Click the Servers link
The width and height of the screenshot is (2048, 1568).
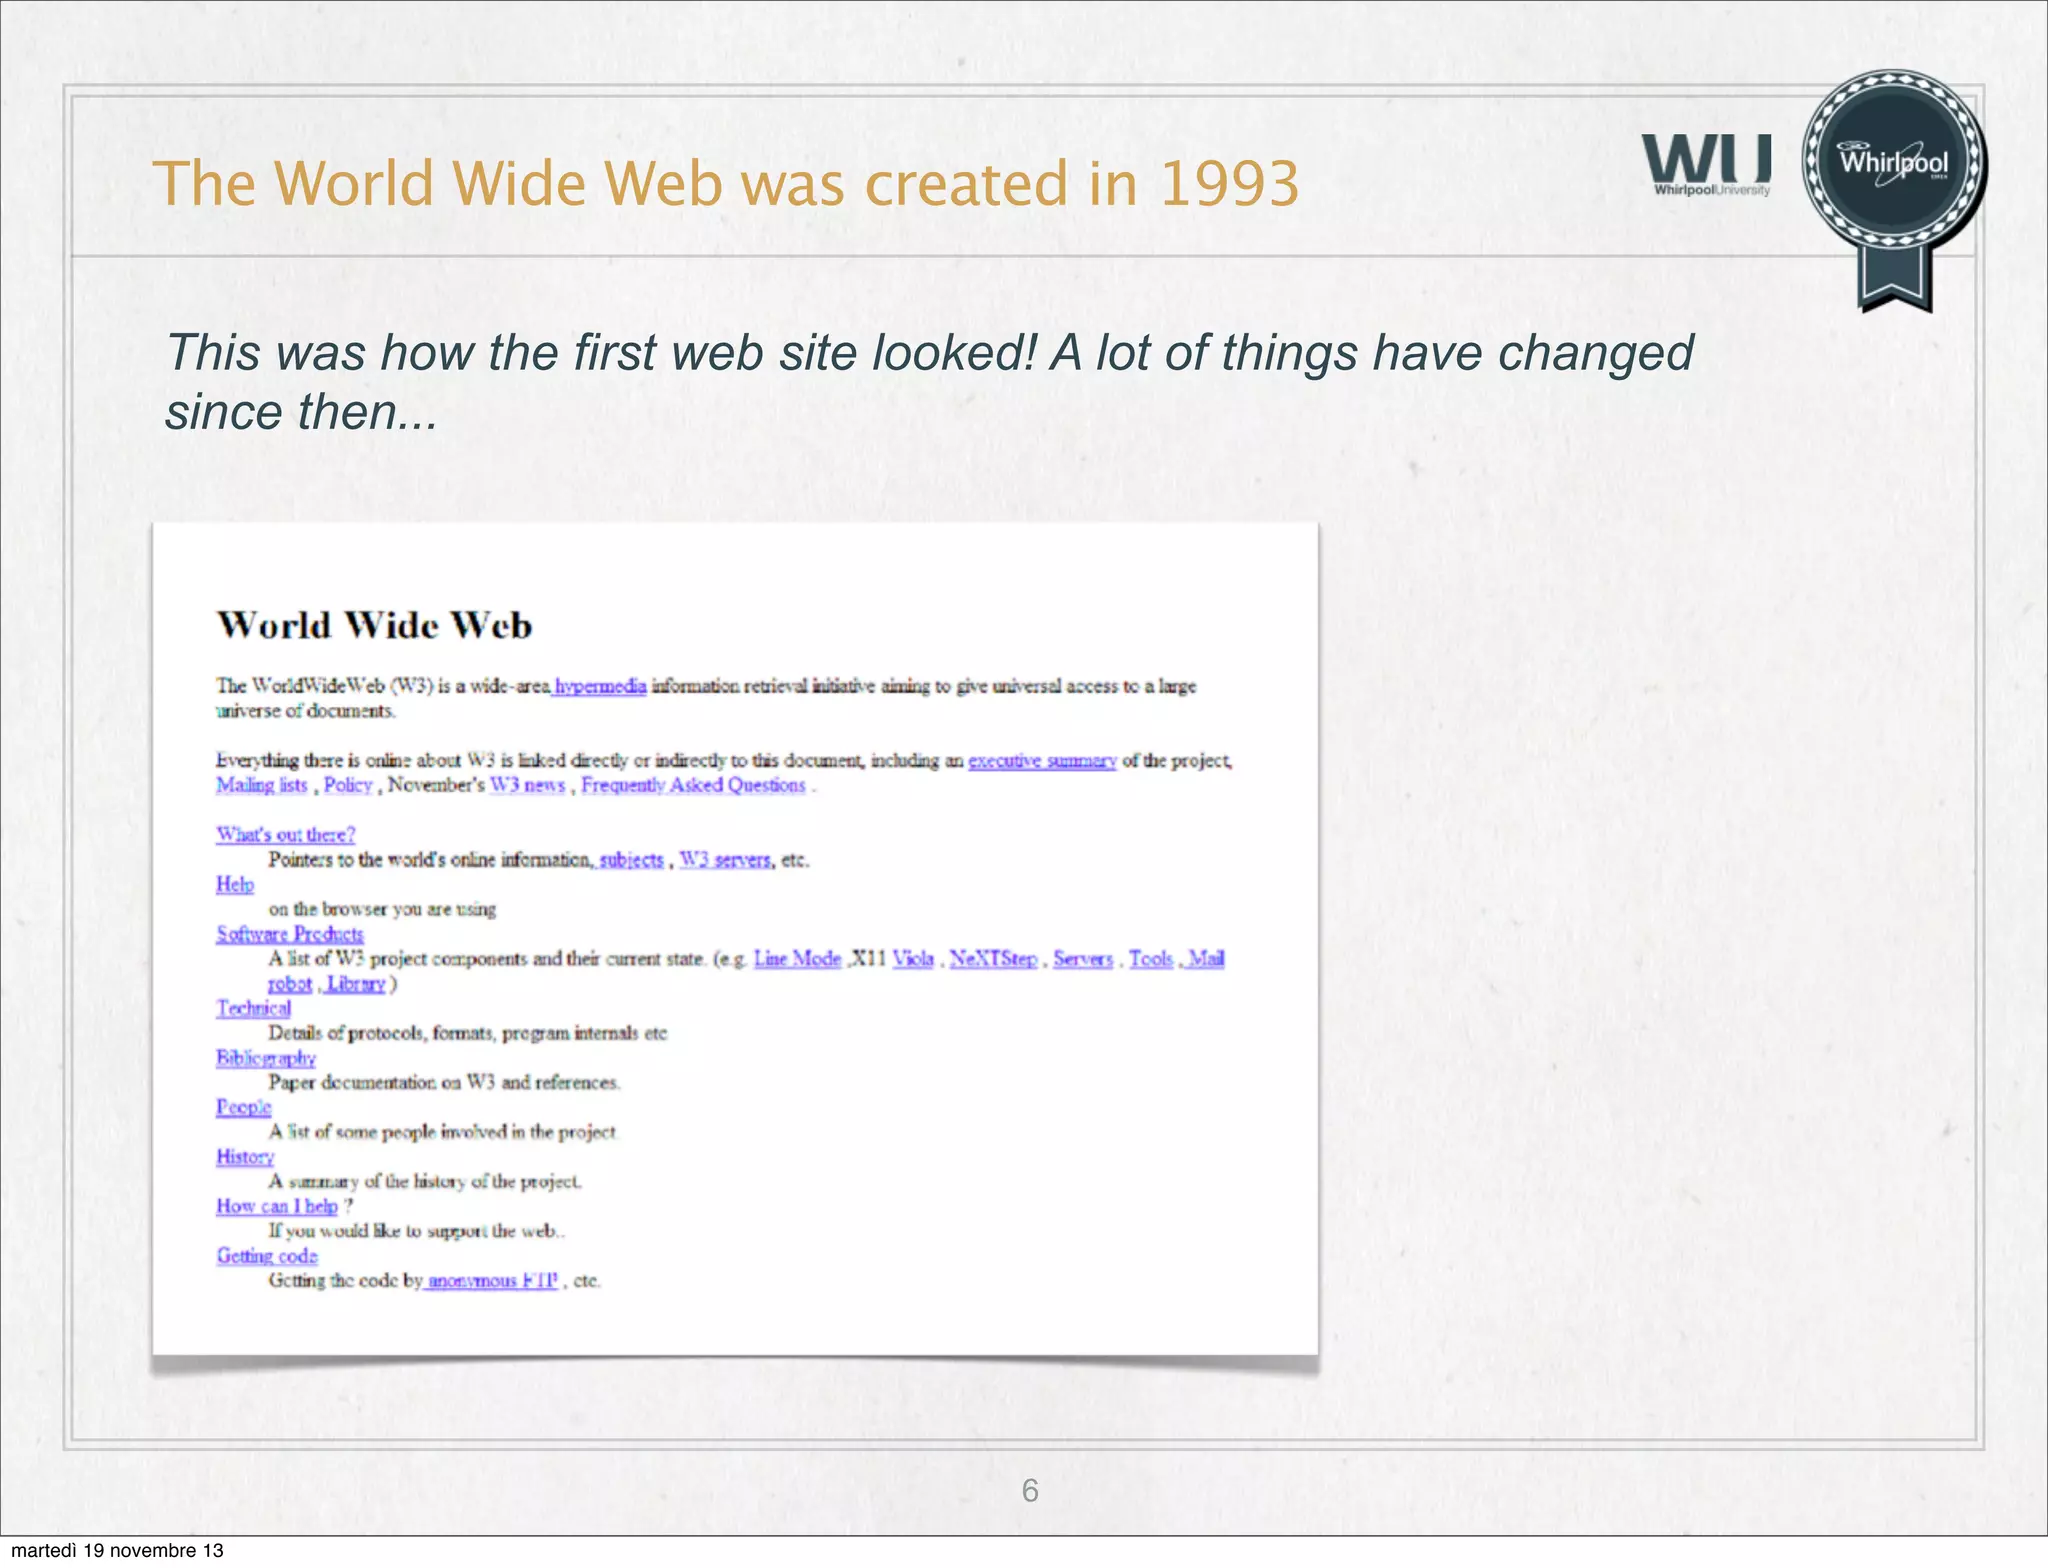pyautogui.click(x=1083, y=959)
